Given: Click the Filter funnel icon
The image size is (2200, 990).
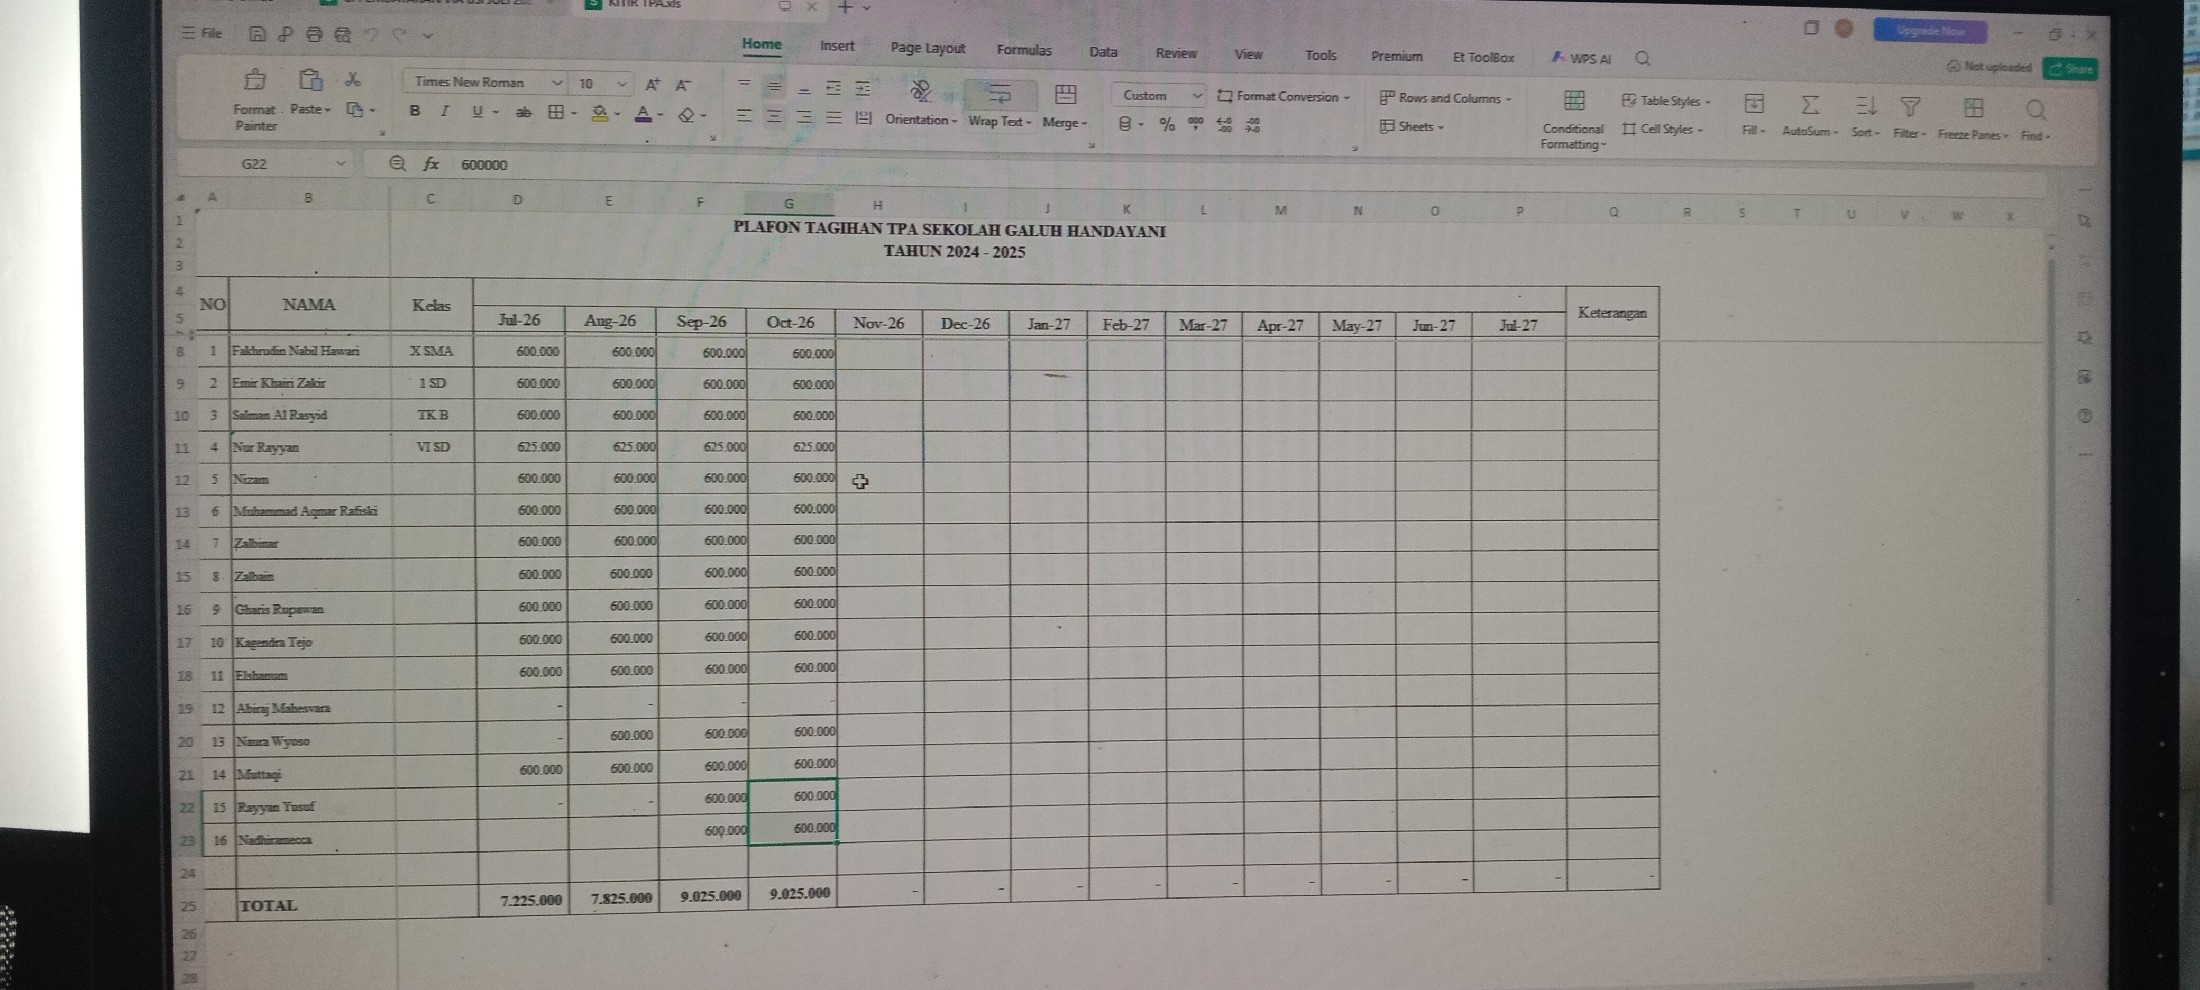Looking at the screenshot, I should (1910, 106).
